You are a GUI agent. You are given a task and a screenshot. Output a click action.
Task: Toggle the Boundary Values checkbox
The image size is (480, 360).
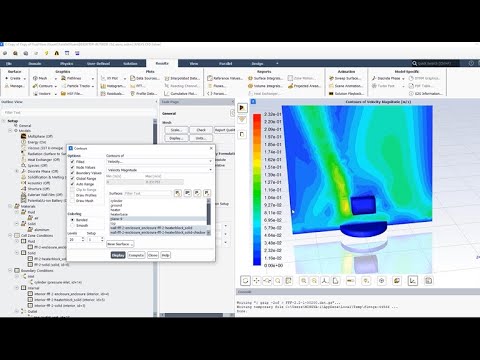coord(72,173)
